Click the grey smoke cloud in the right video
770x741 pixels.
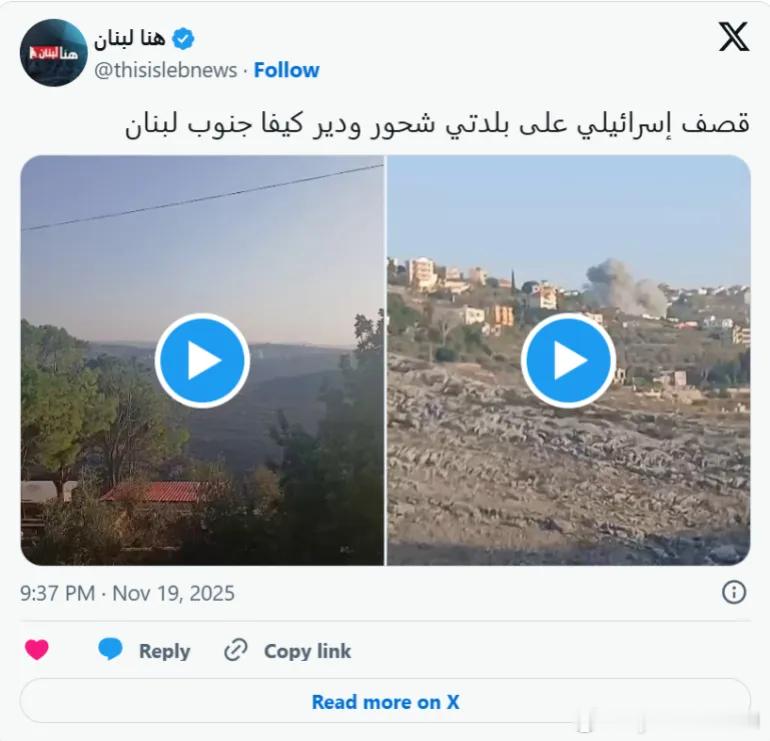point(625,289)
